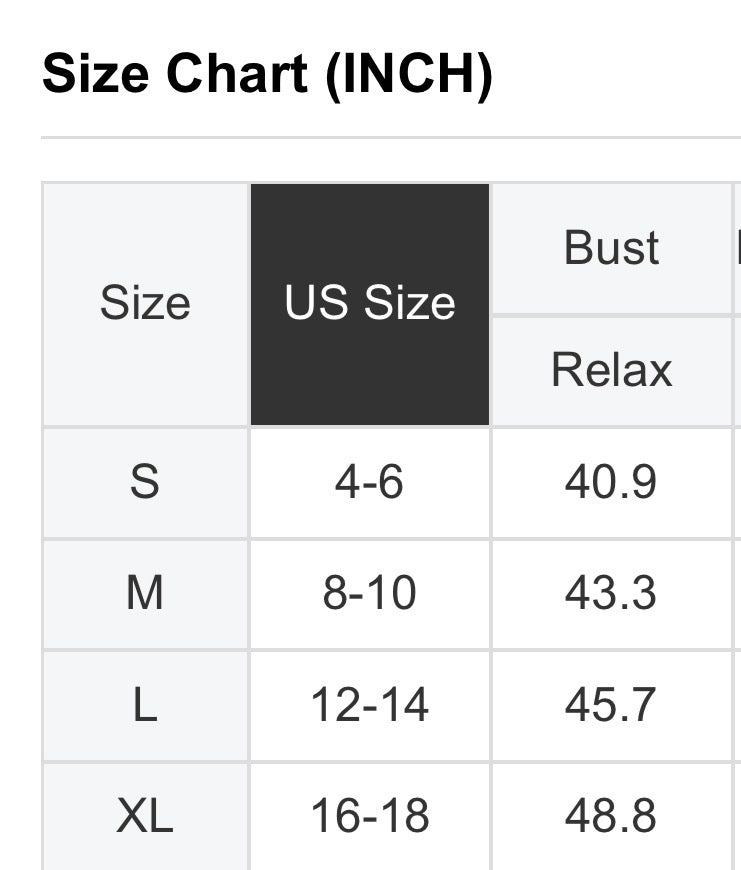
Task: Click the Bust column header
Action: 612,248
